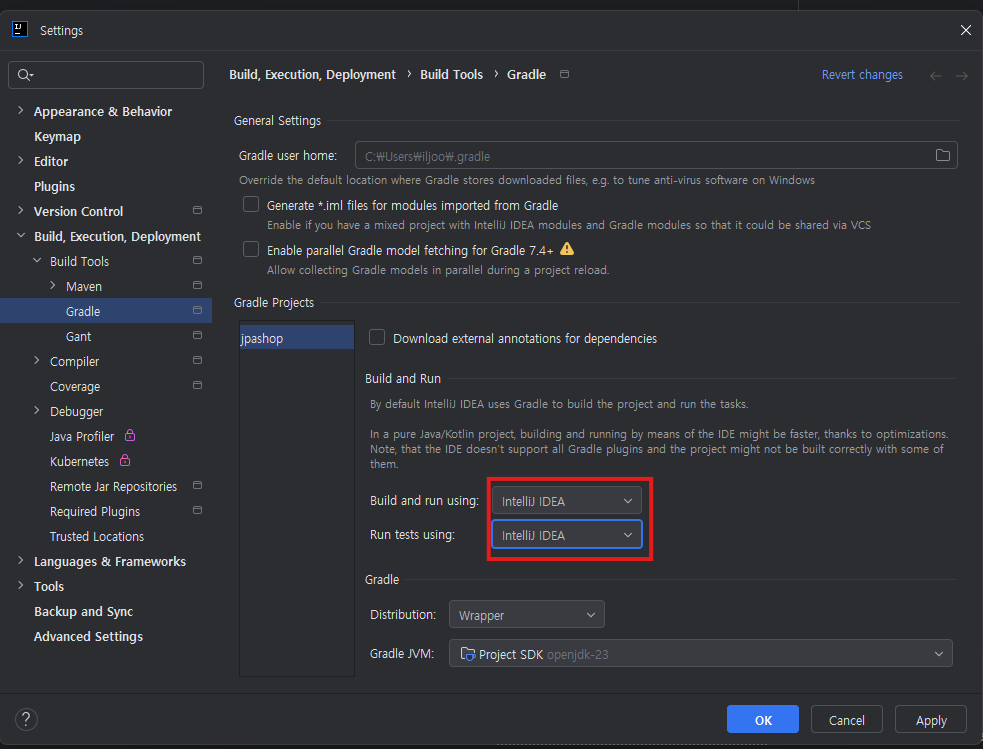Click the project marker icon in the Gradle row
The width and height of the screenshot is (983, 749).
pos(197,310)
